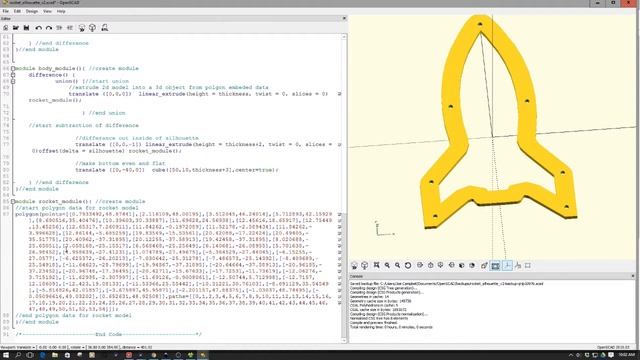The height and width of the screenshot is (360, 640).
Task: Click the Preview icon in viewport toolbar
Action: point(354,265)
